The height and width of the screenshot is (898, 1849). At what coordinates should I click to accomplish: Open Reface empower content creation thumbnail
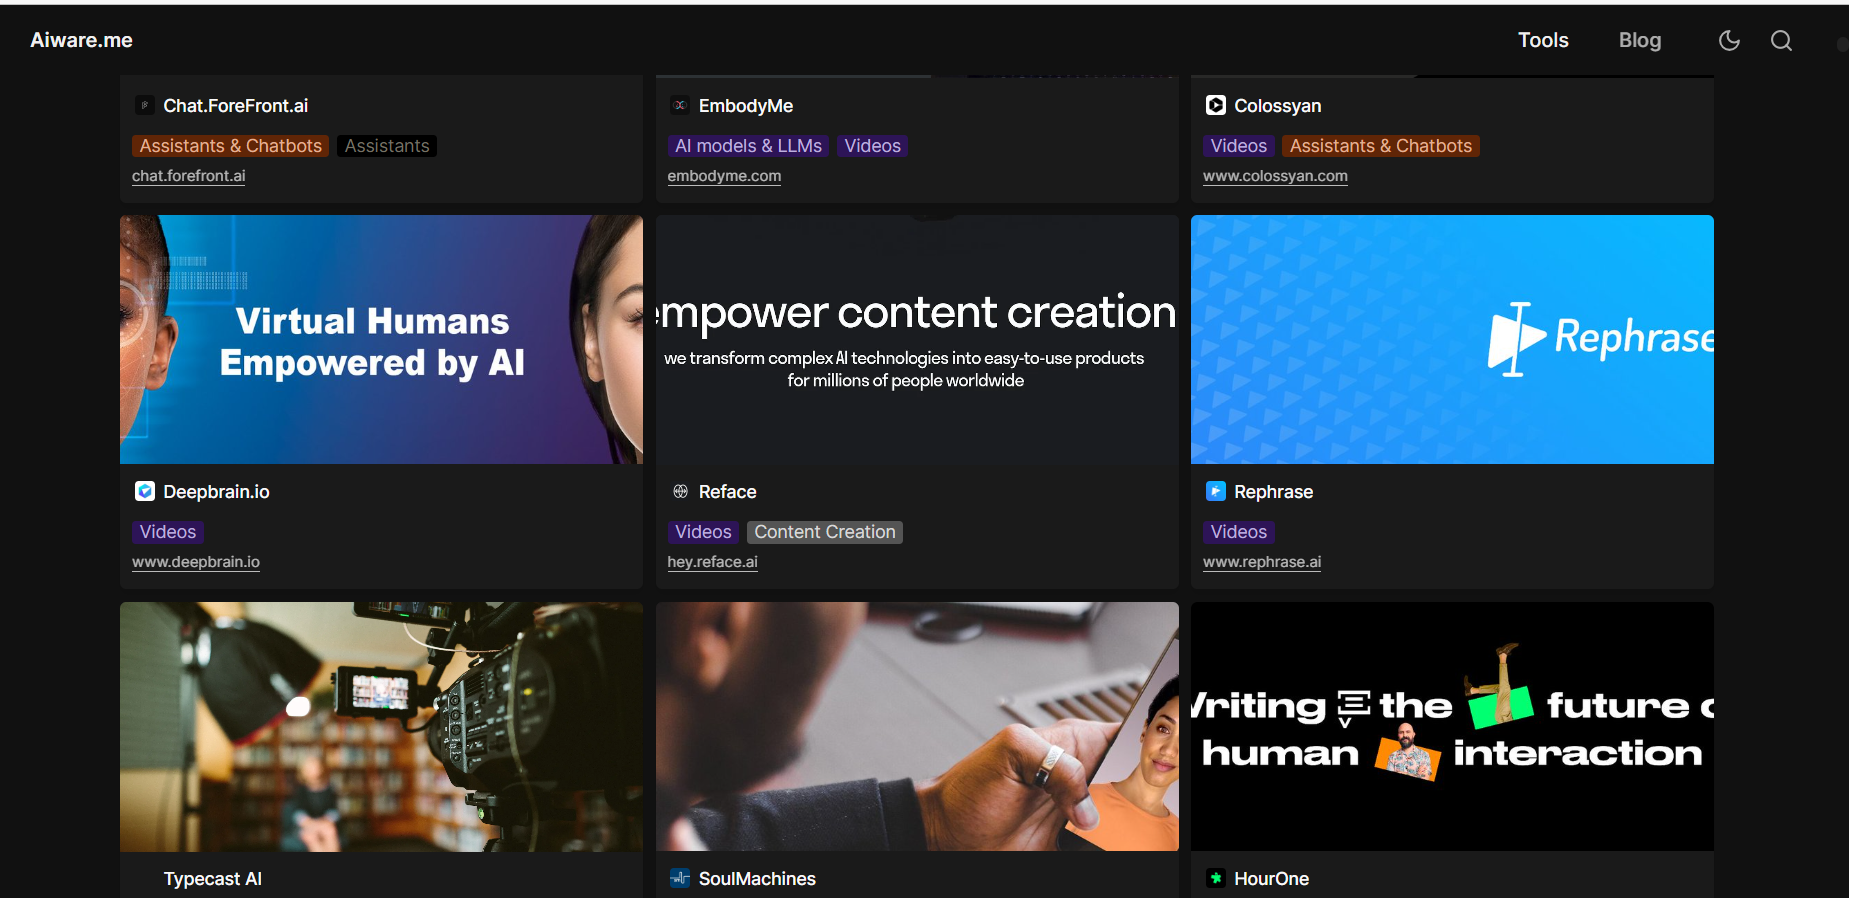click(x=917, y=340)
